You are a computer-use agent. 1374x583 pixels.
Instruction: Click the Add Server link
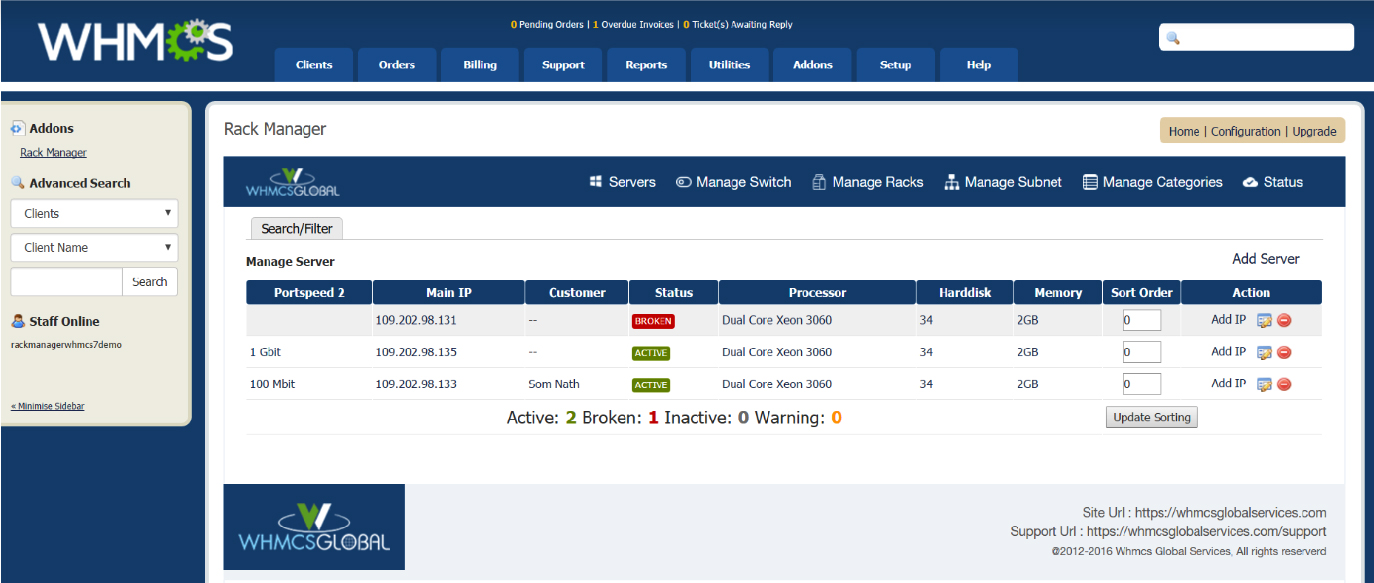pyautogui.click(x=1265, y=259)
